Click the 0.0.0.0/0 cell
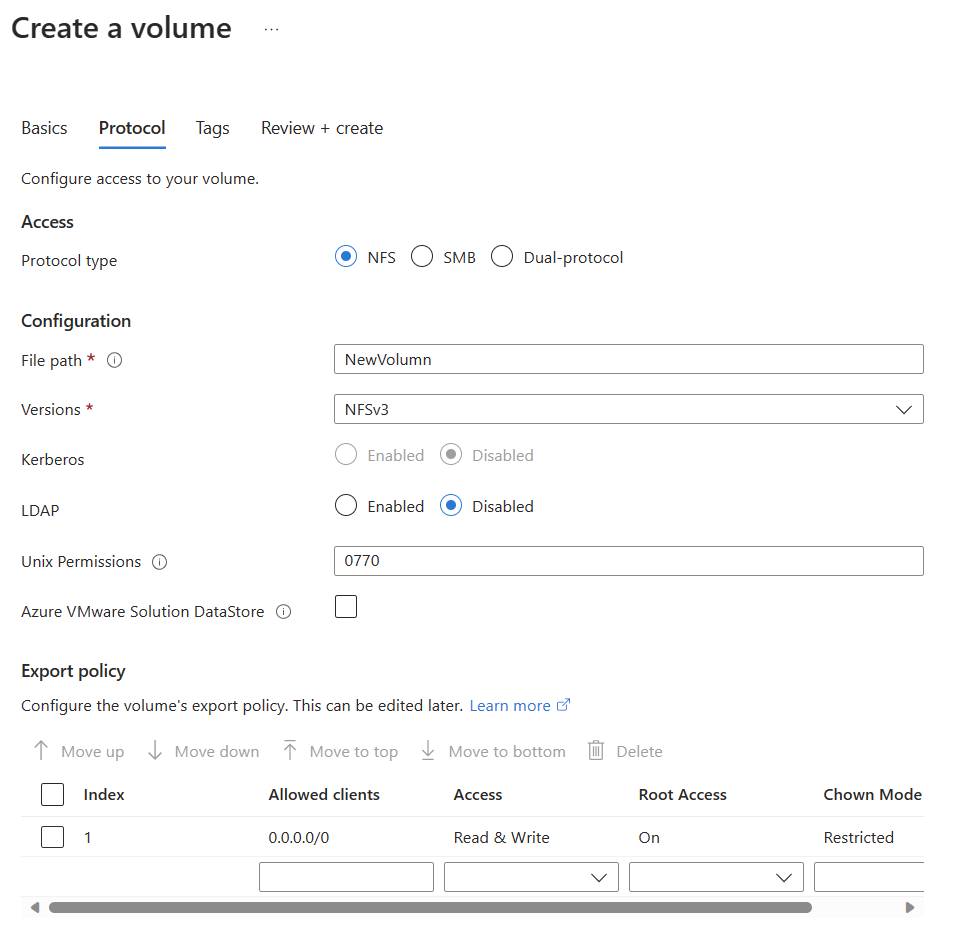Screen dimensions: 972x931 pos(299,837)
